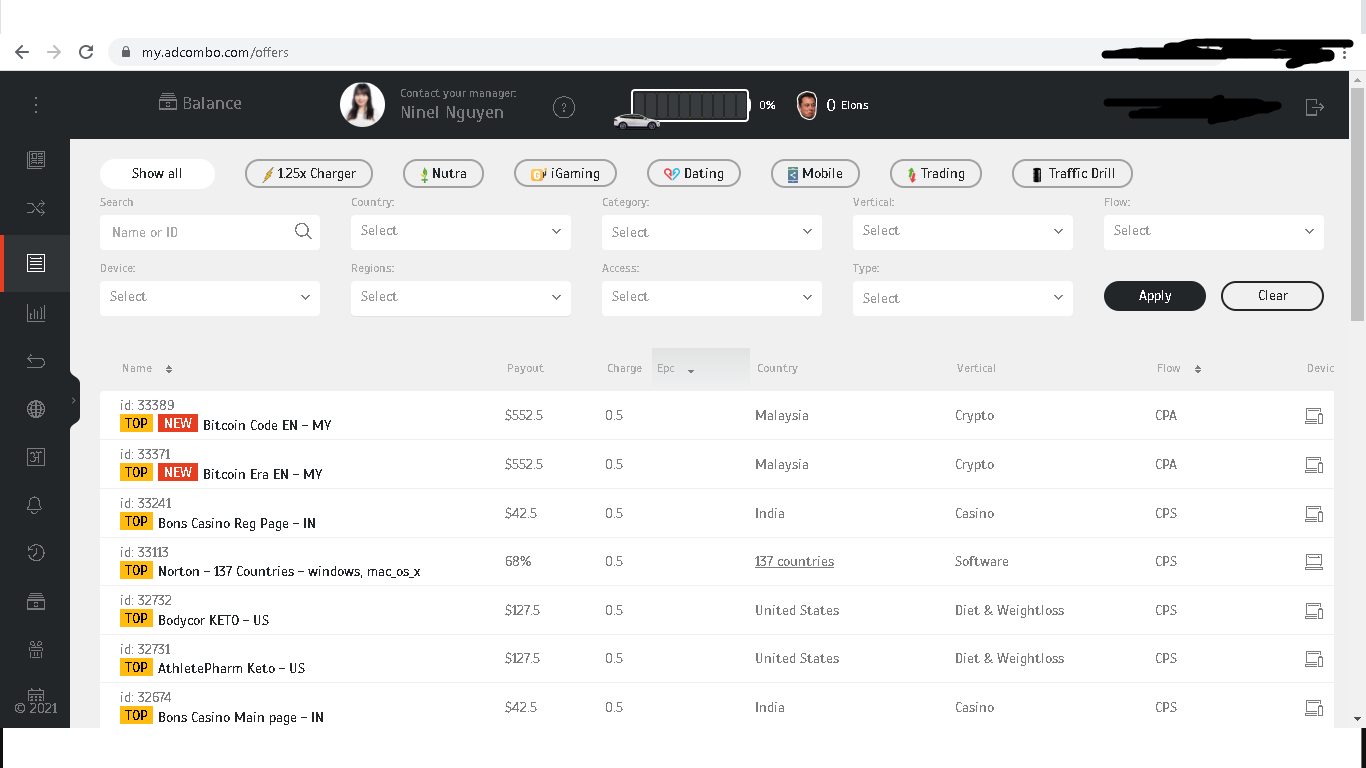Image resolution: width=1366 pixels, height=768 pixels.
Task: Click the framed-letter language sidebar icon
Action: (36, 457)
